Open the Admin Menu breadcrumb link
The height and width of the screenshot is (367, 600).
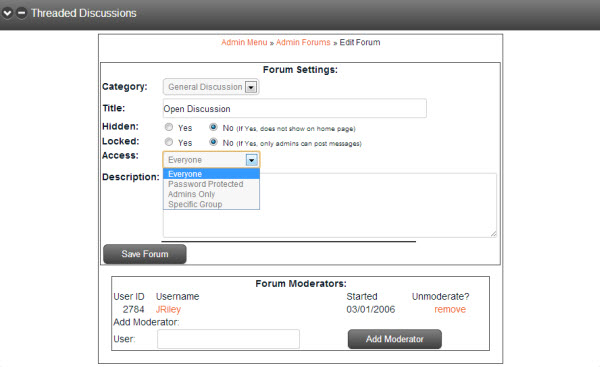(244, 42)
